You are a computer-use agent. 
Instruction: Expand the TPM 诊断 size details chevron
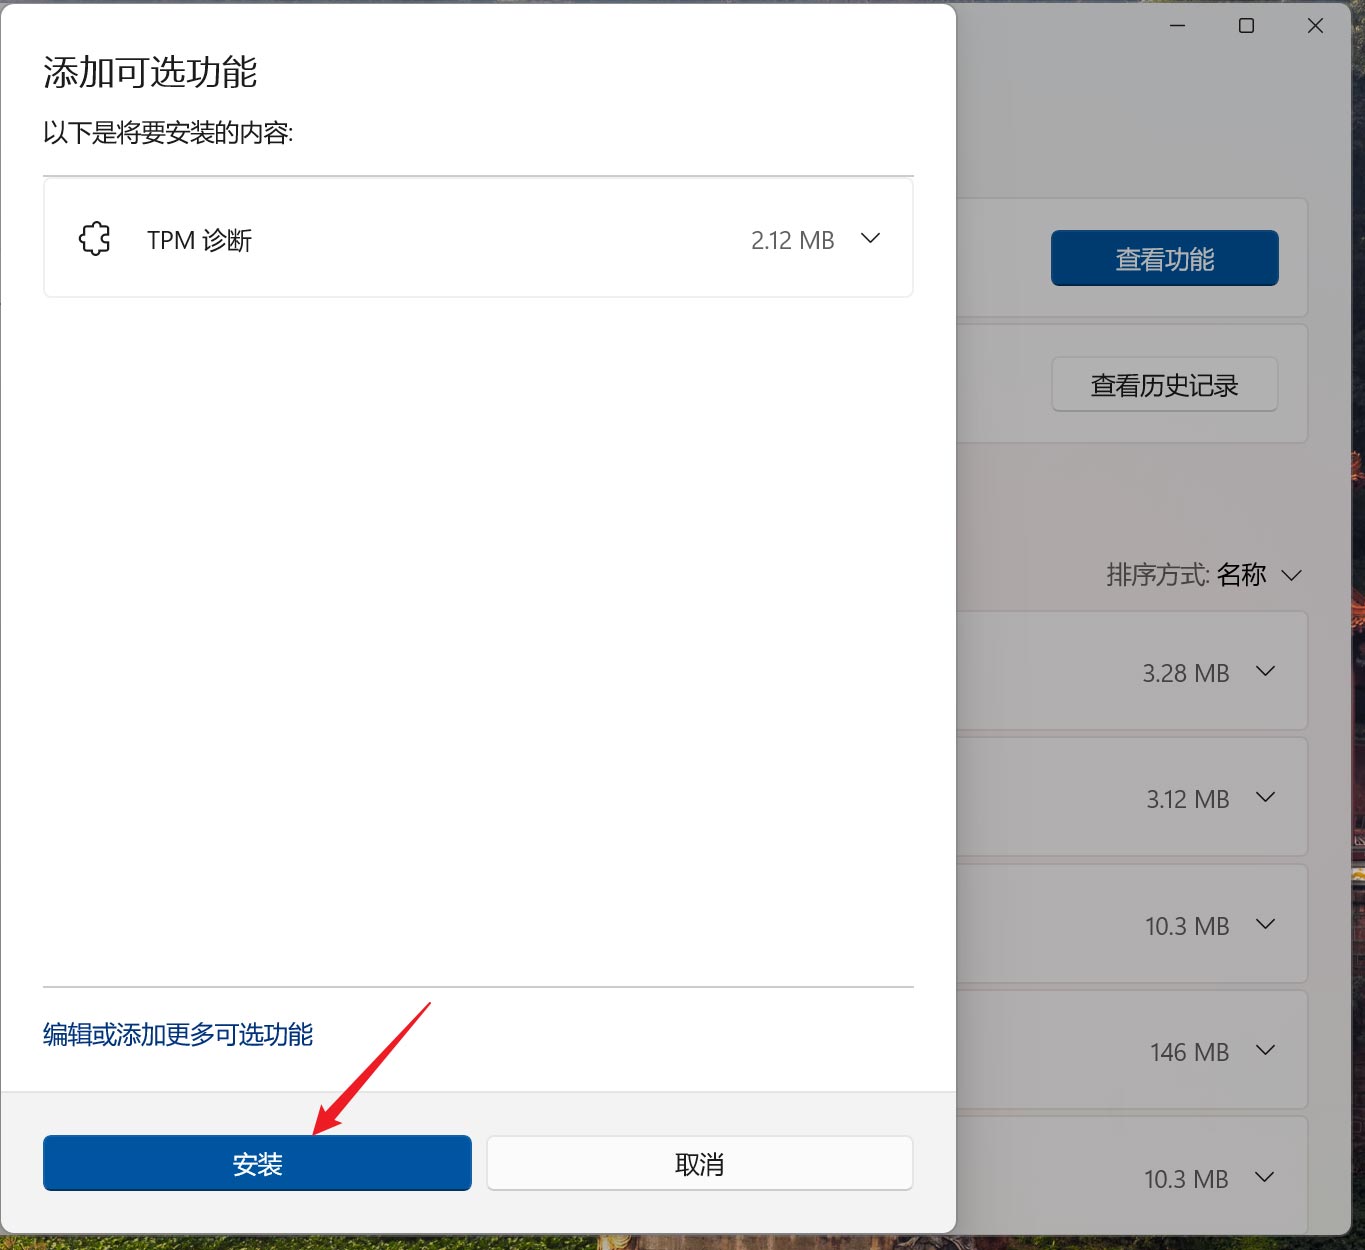click(x=869, y=238)
